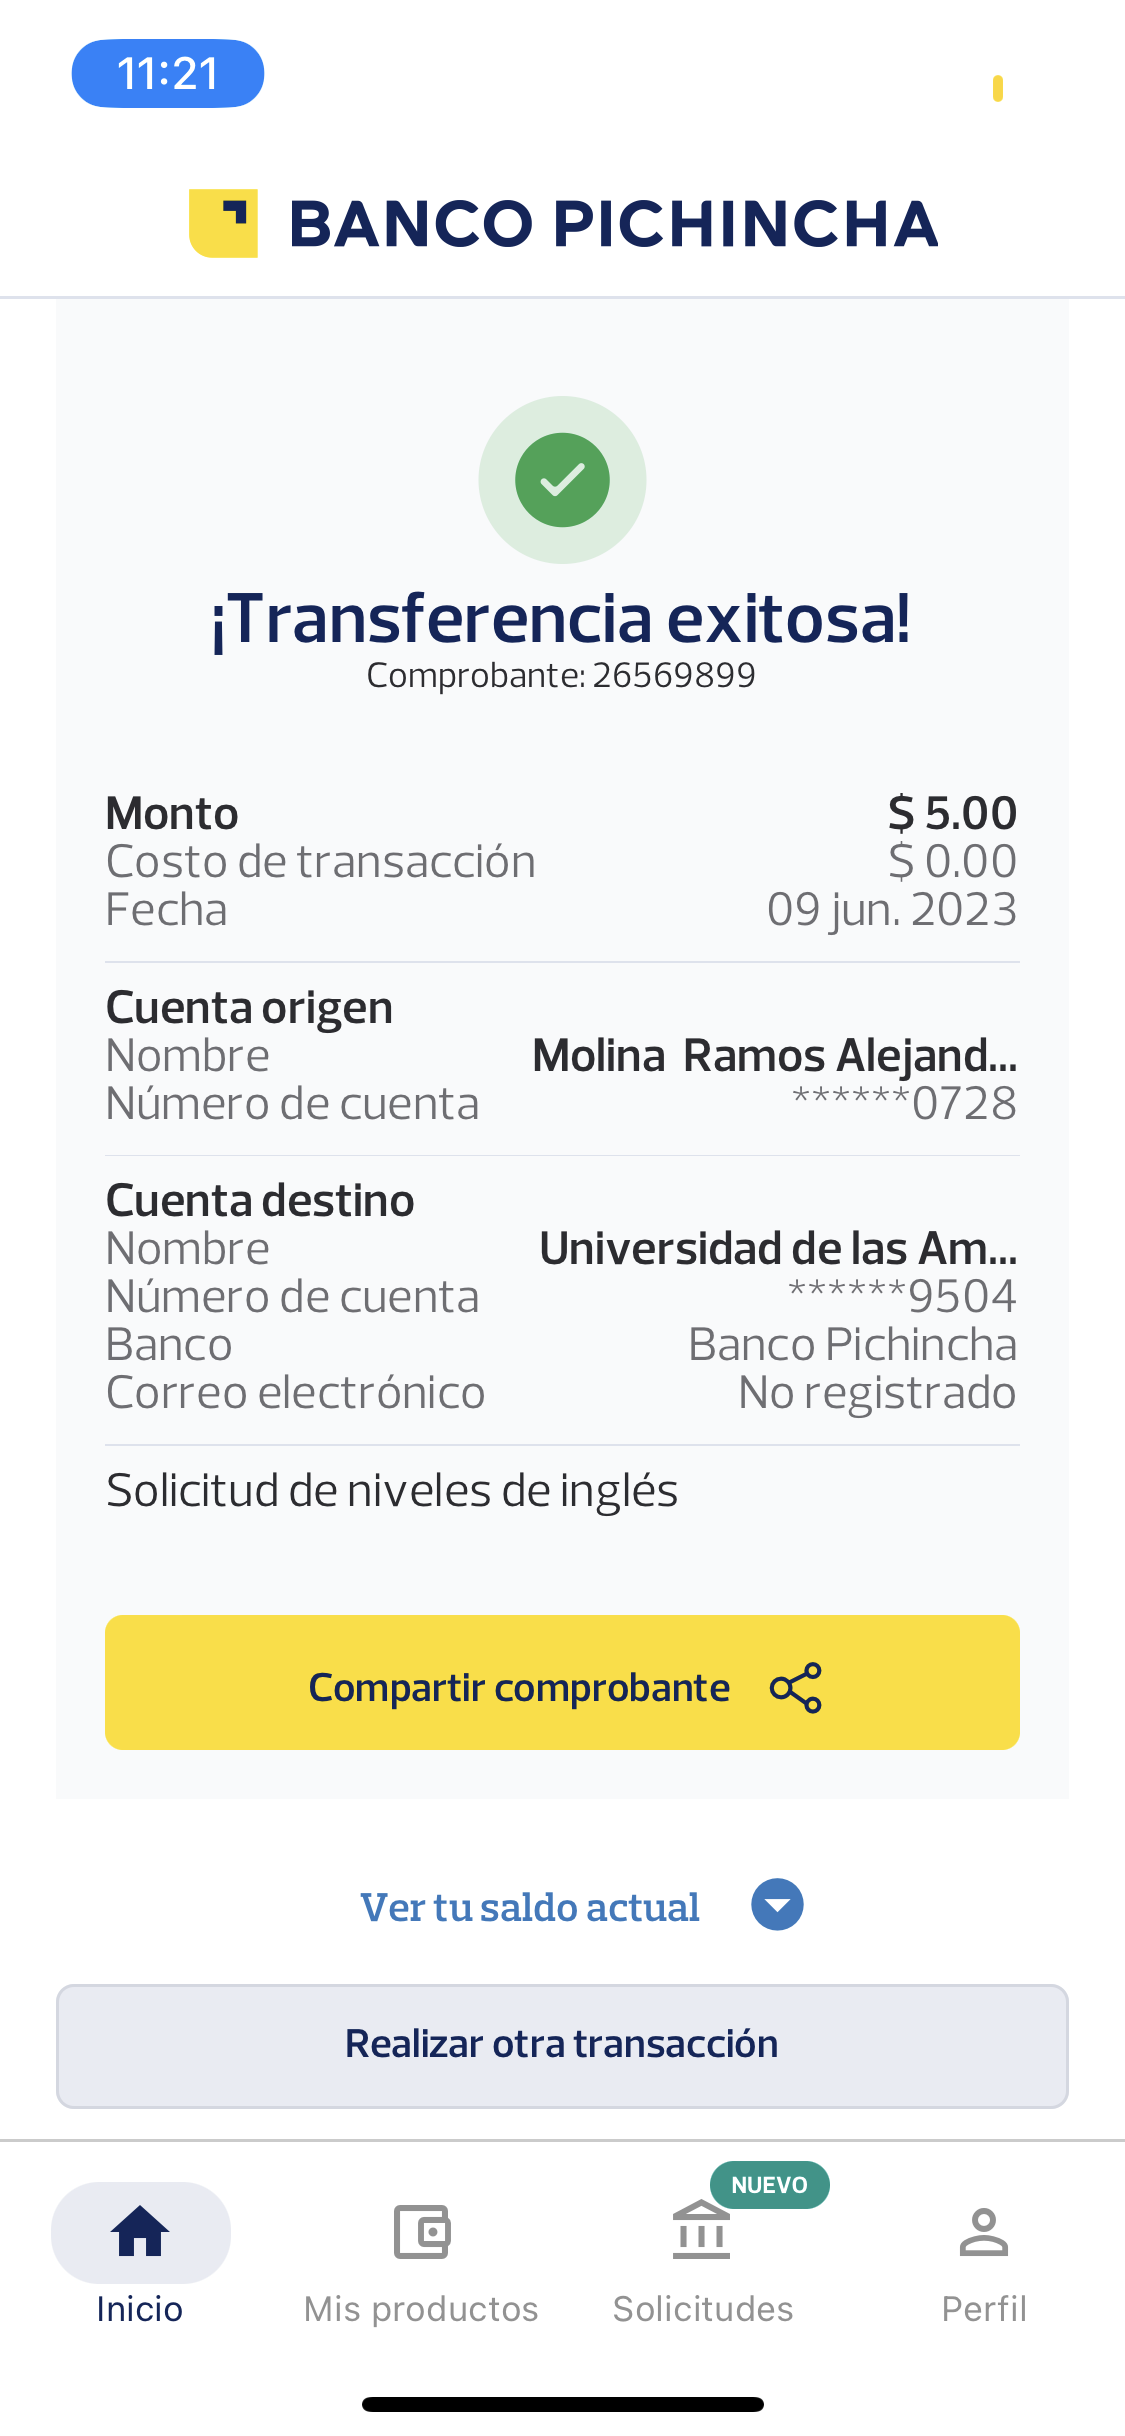Viewport: 1125px width, 2436px height.
Task: Tap the share icon on Compartir comprobante
Action: pos(796,1688)
